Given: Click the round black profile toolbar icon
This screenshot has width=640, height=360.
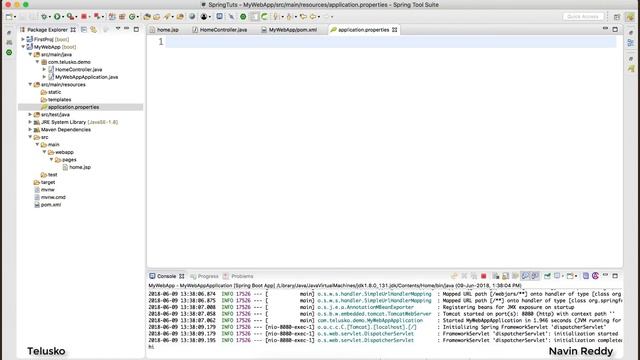Looking at the screenshot, I should click(x=204, y=17).
